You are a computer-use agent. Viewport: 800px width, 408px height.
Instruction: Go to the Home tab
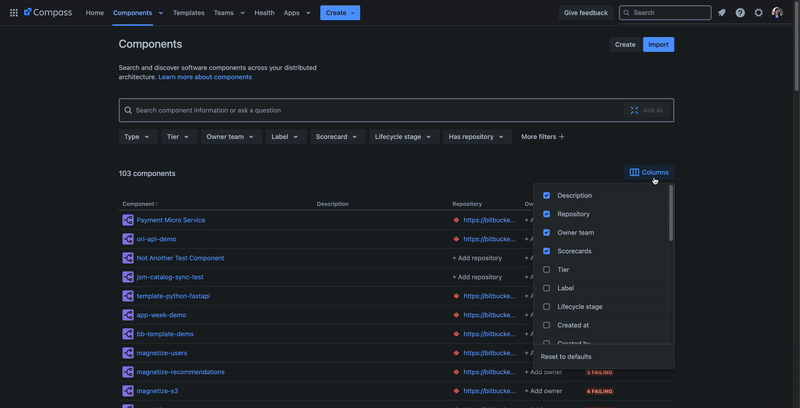click(94, 13)
